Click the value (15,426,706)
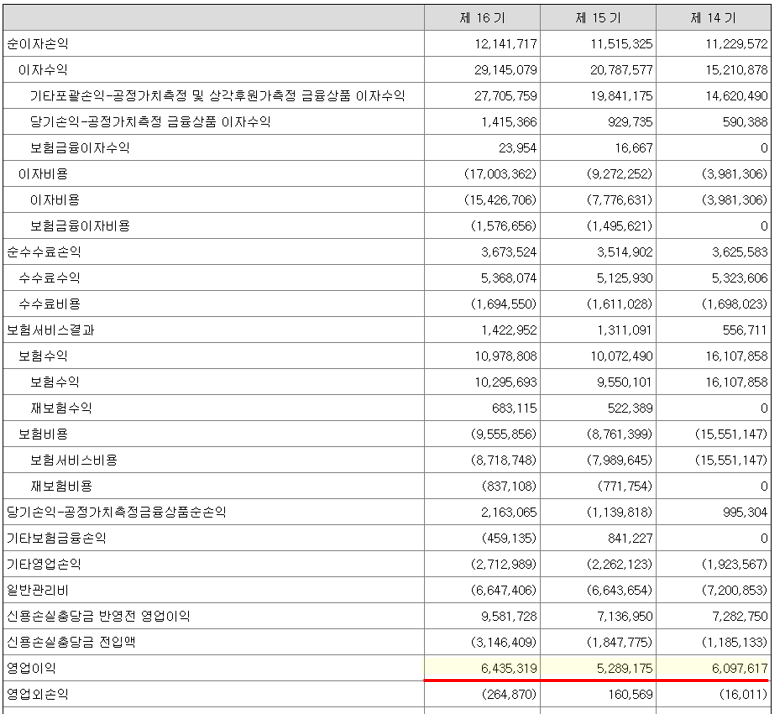 pos(500,200)
